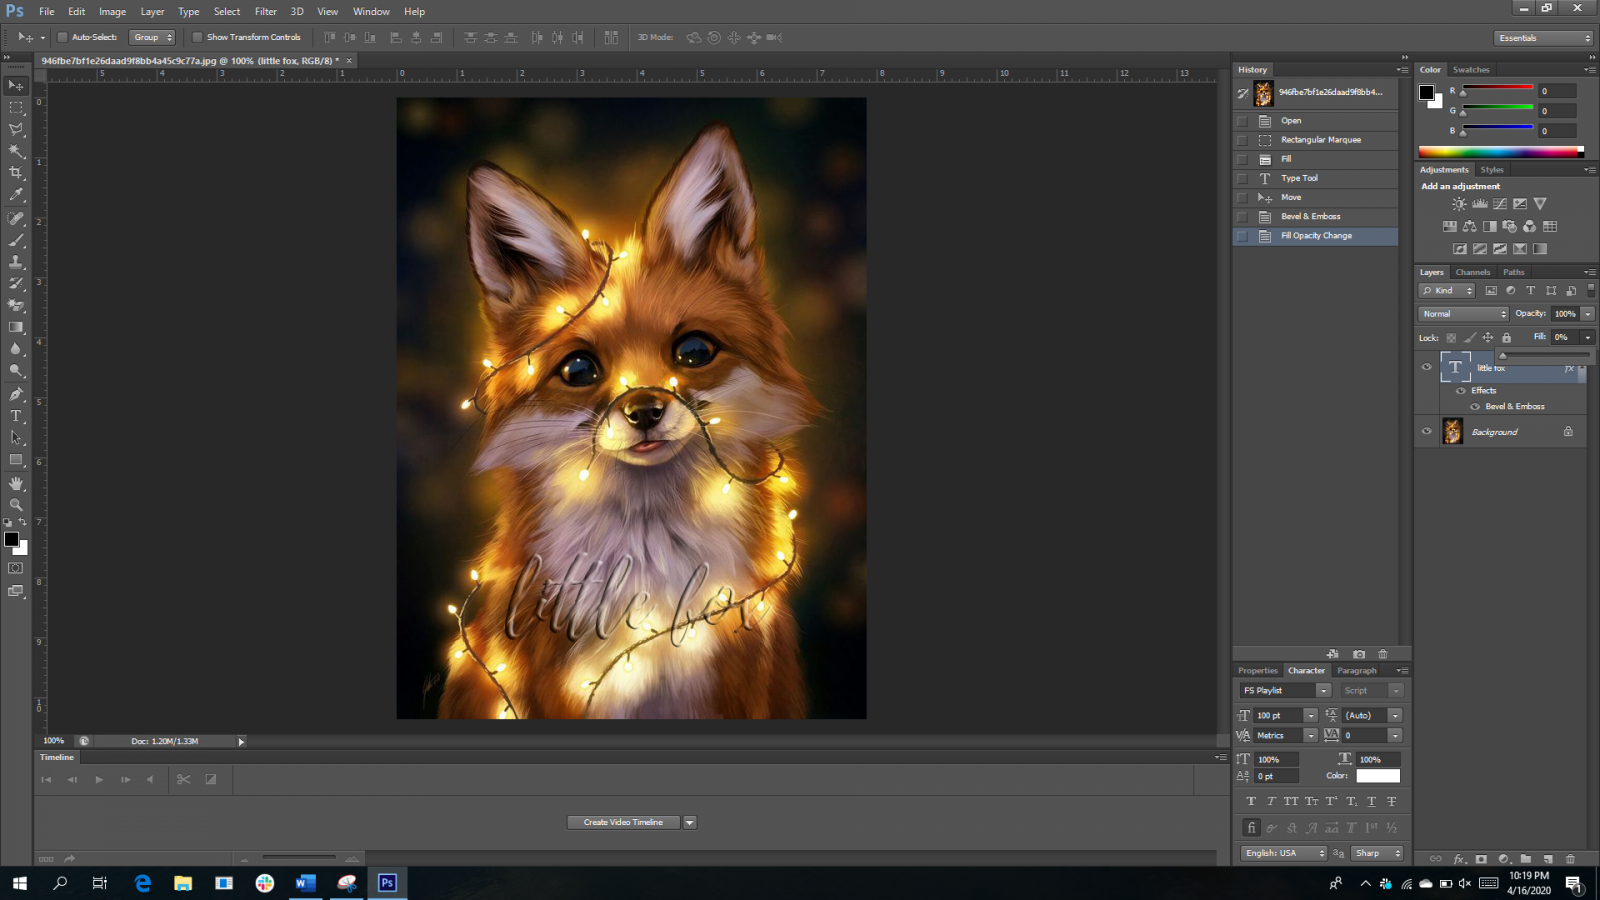1600x900 pixels.
Task: Enable the Auto-Select checkbox
Action: (x=62, y=37)
